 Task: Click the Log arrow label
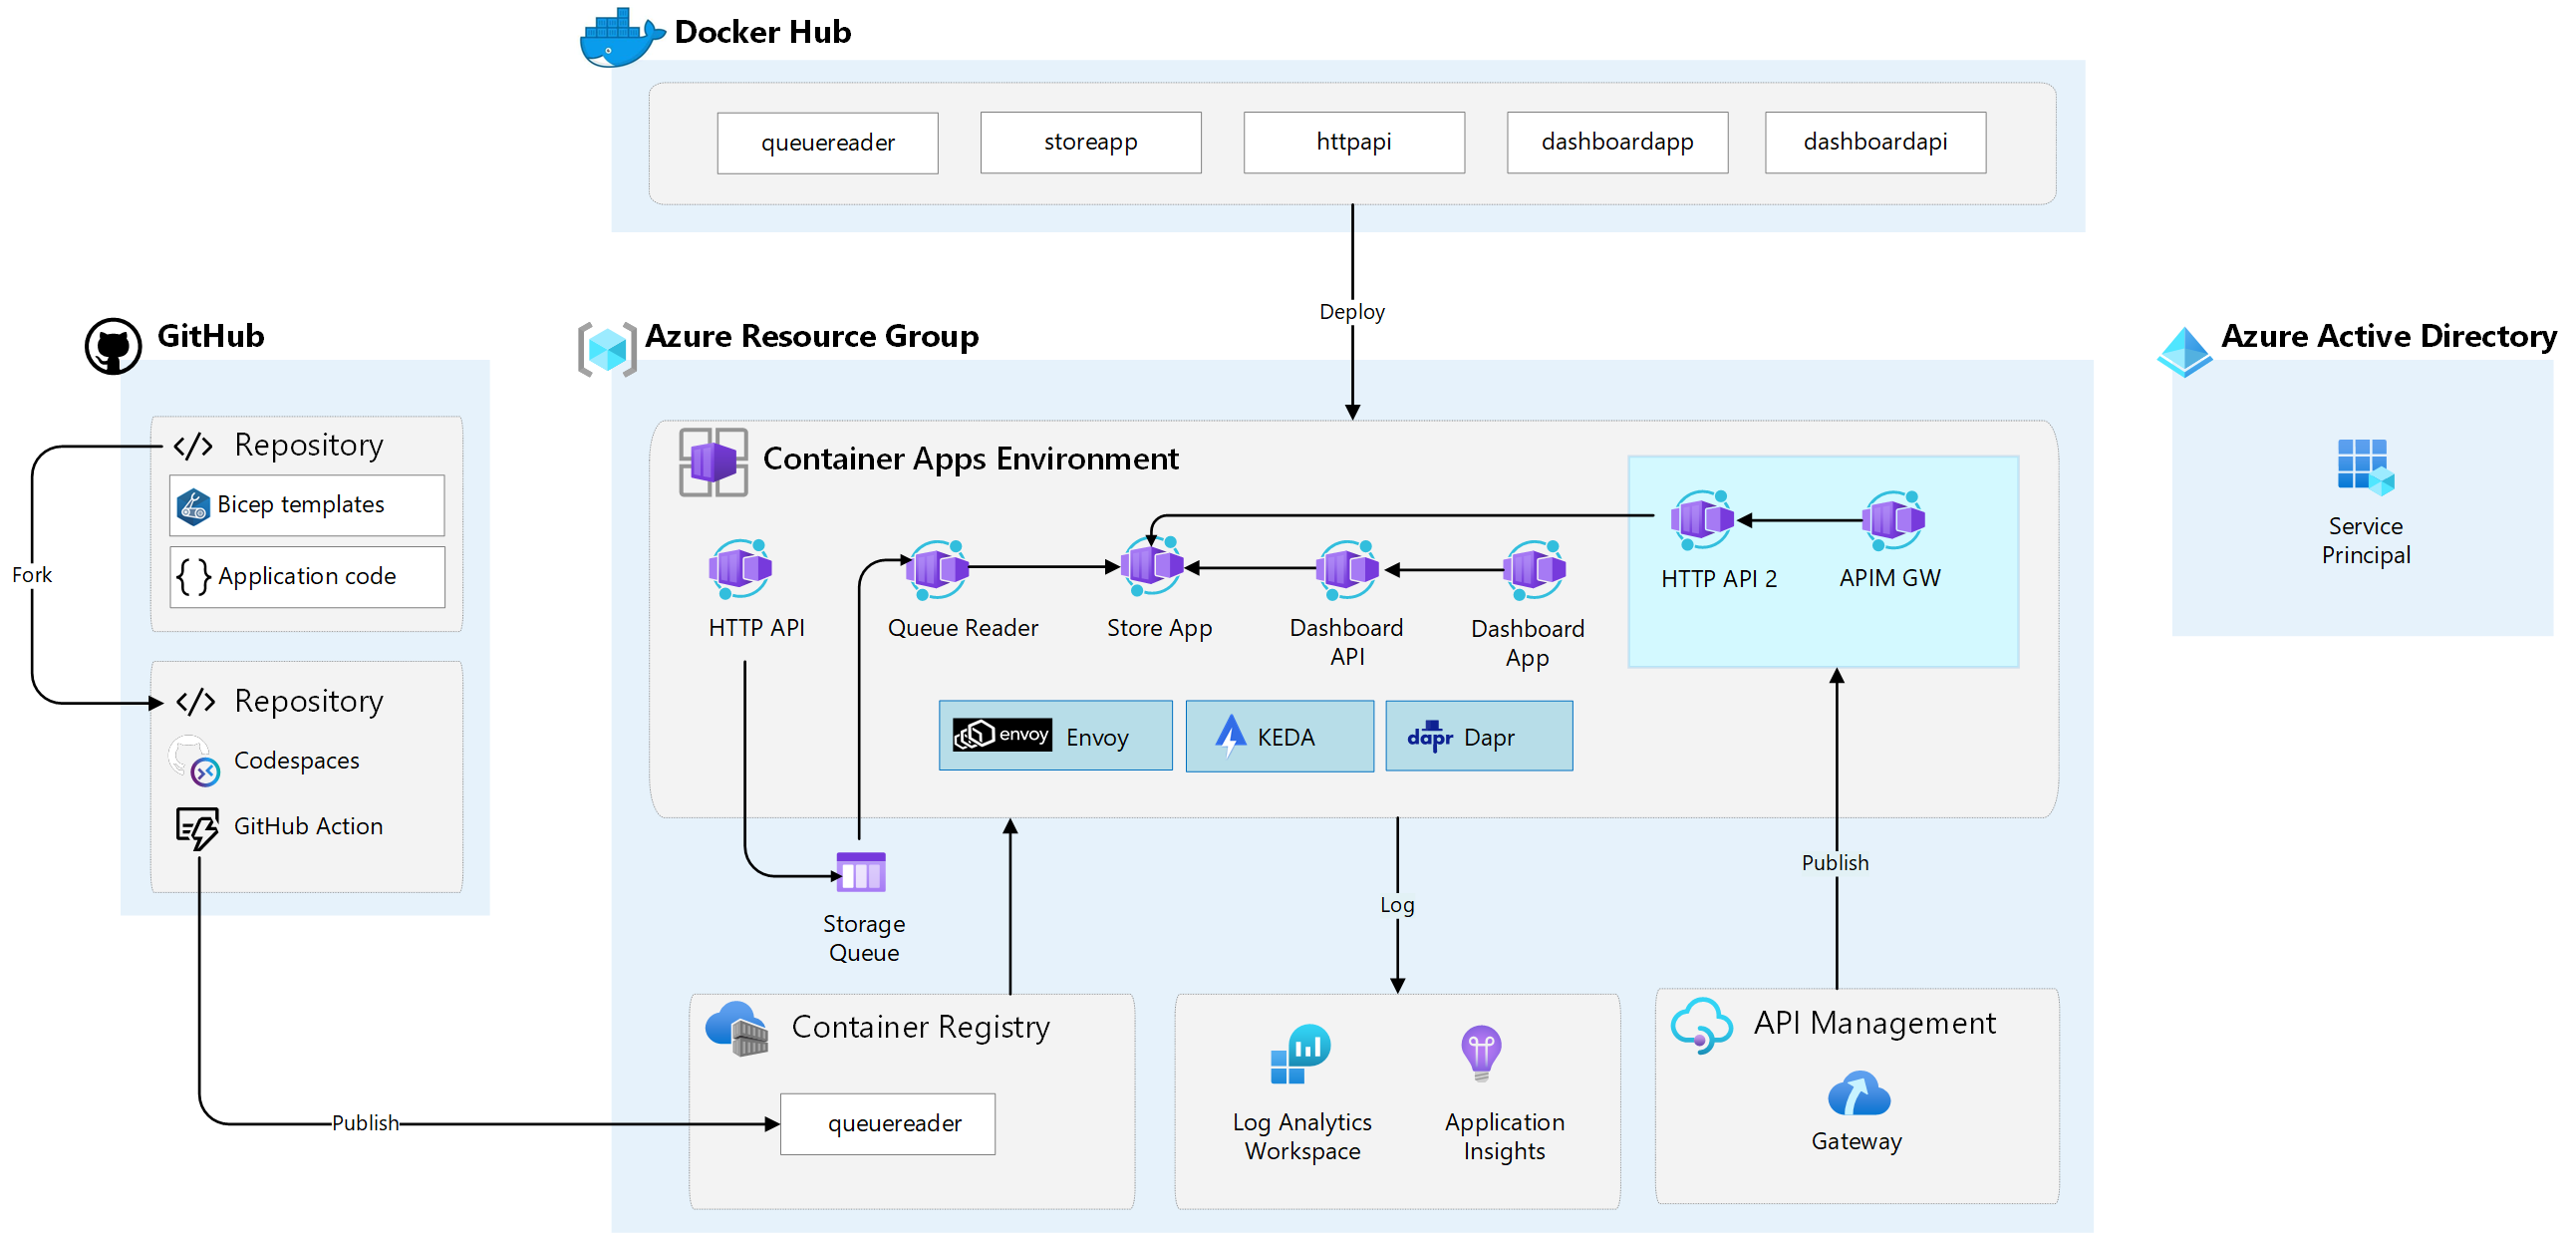pyautogui.click(x=1396, y=905)
